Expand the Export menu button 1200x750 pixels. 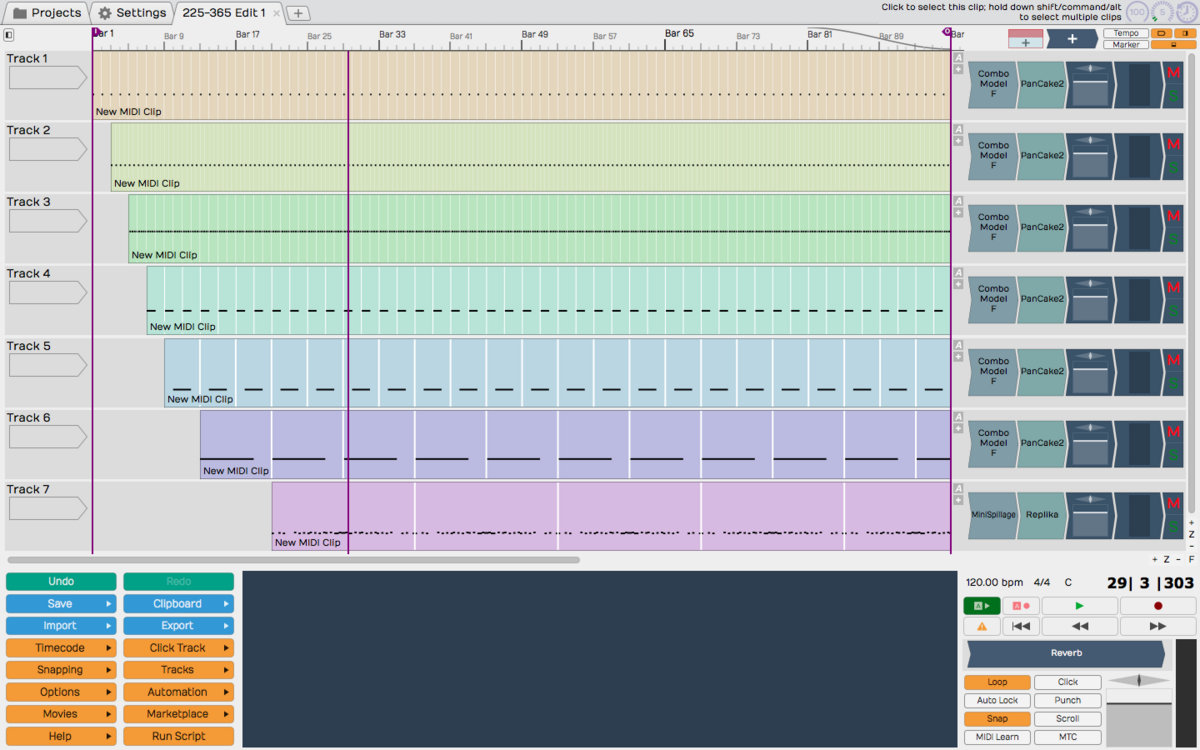[x=178, y=626]
